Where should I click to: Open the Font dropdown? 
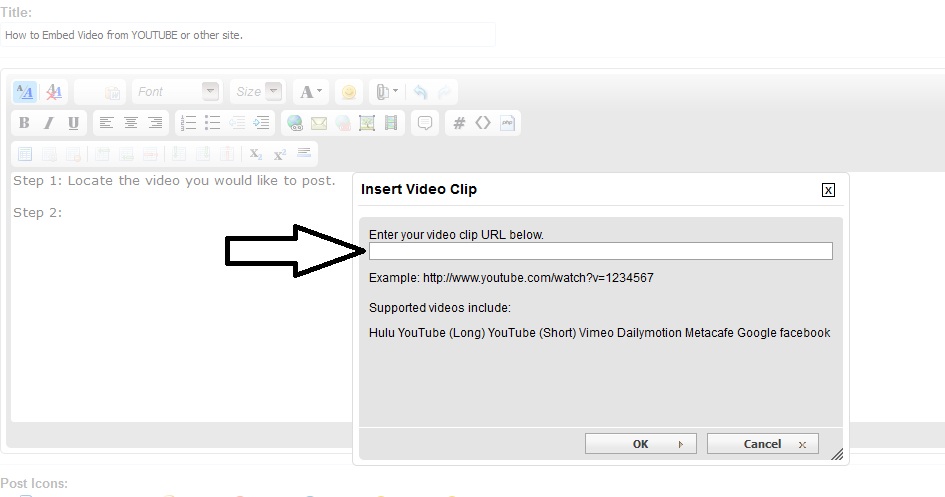(x=176, y=92)
